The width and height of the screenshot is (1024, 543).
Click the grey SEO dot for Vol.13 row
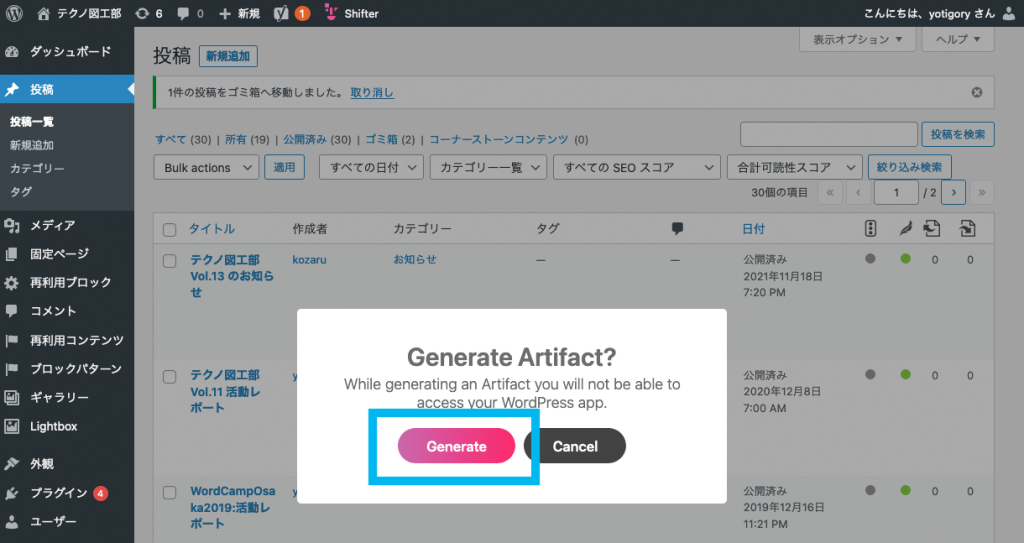870,259
